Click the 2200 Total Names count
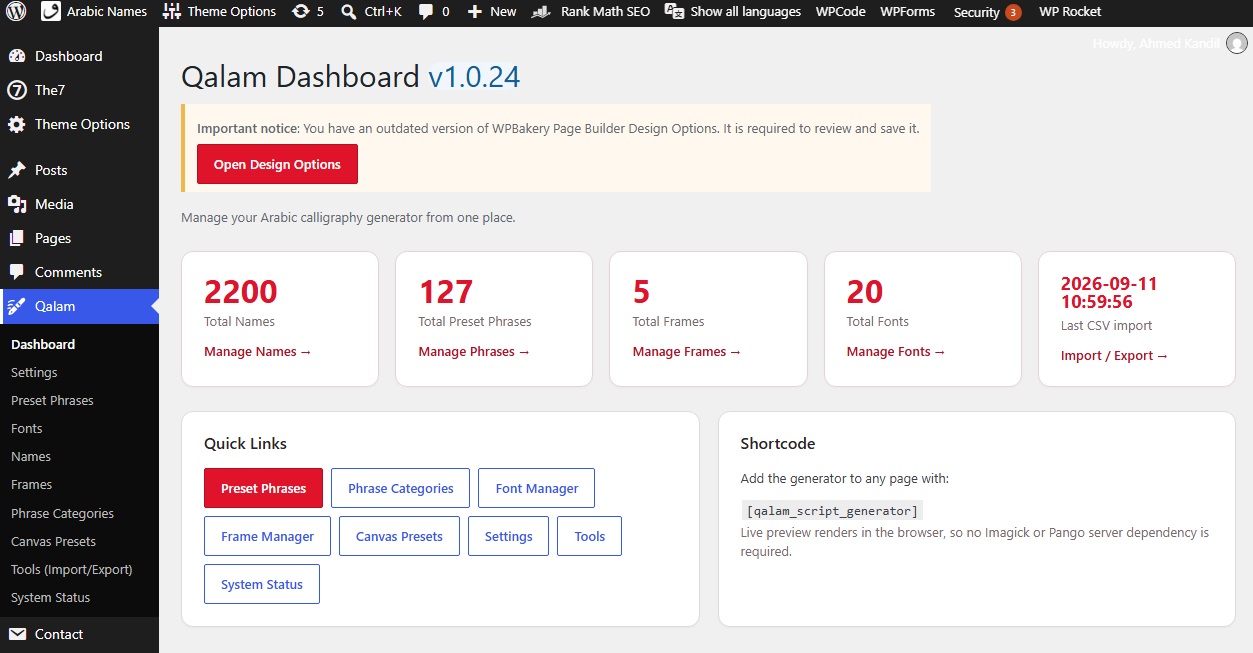This screenshot has height=653, width=1253. [x=241, y=291]
